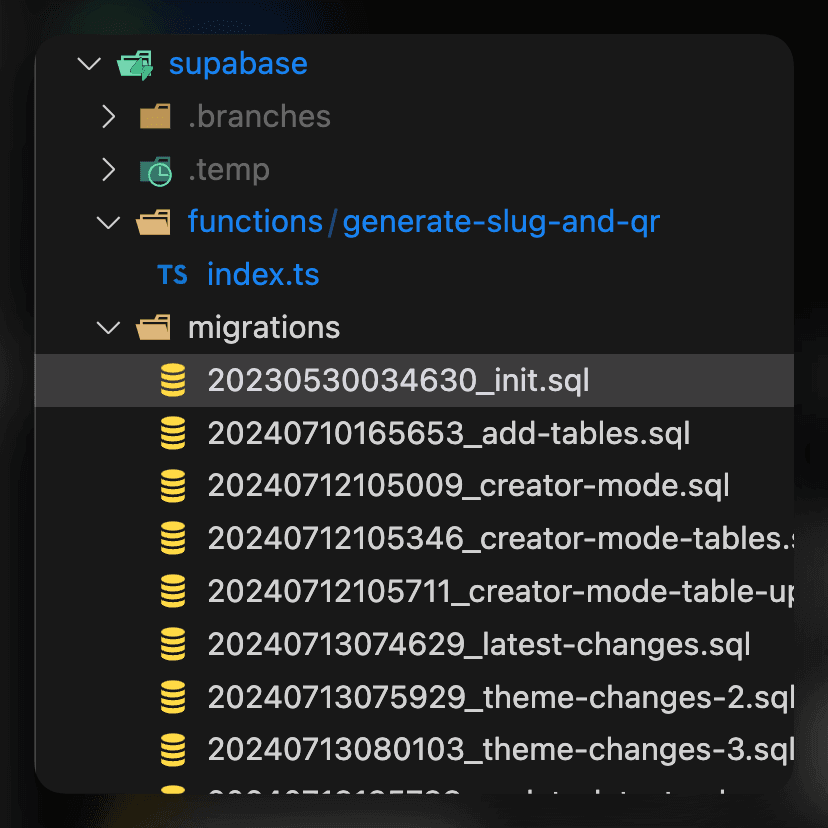The image size is (828, 828).
Task: Click the TypeScript icon beside index.ts
Action: click(x=172, y=275)
